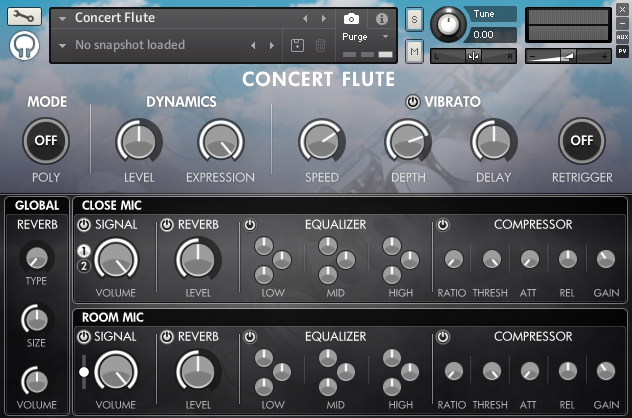Go to next snapshot arrow
Image resolution: width=632 pixels, height=418 pixels.
(272, 46)
